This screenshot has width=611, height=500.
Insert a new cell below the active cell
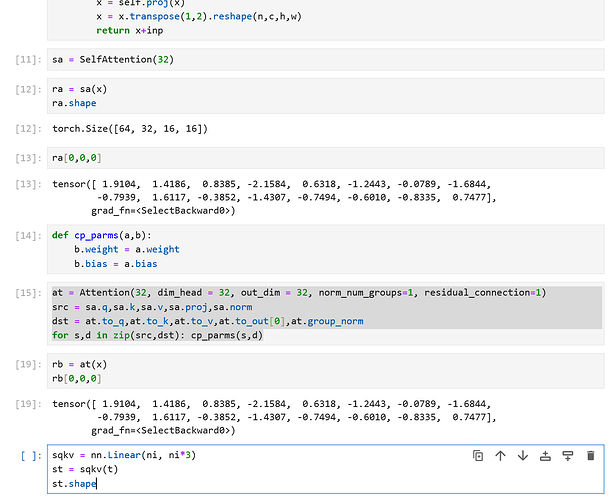567,456
